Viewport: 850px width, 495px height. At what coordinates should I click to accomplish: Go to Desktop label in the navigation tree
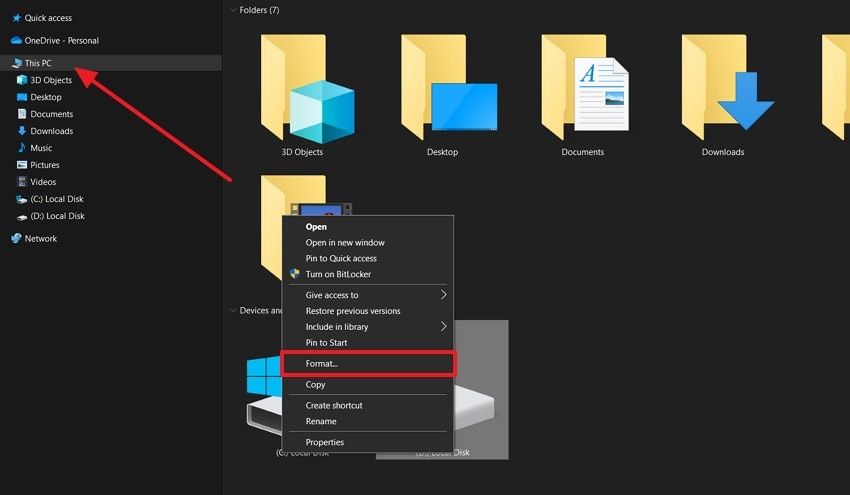pyautogui.click(x=46, y=97)
